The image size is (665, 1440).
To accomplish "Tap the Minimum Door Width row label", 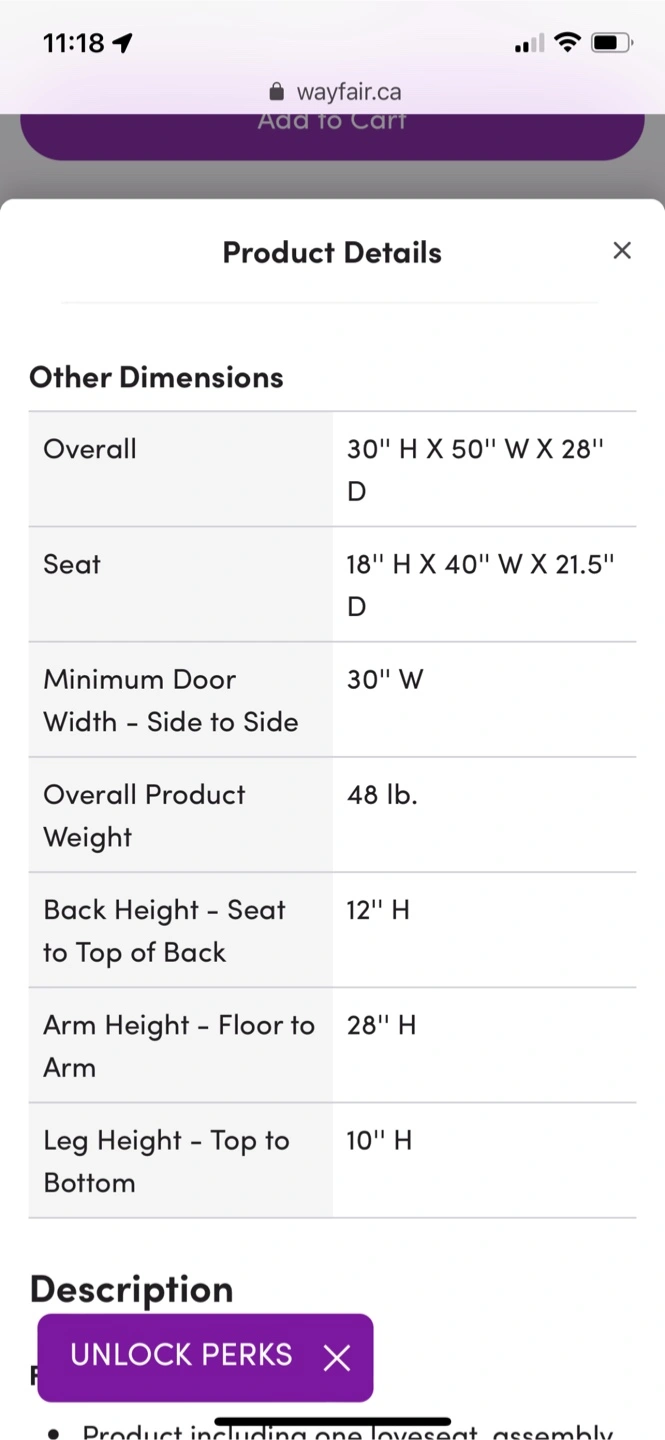I will (x=180, y=699).
